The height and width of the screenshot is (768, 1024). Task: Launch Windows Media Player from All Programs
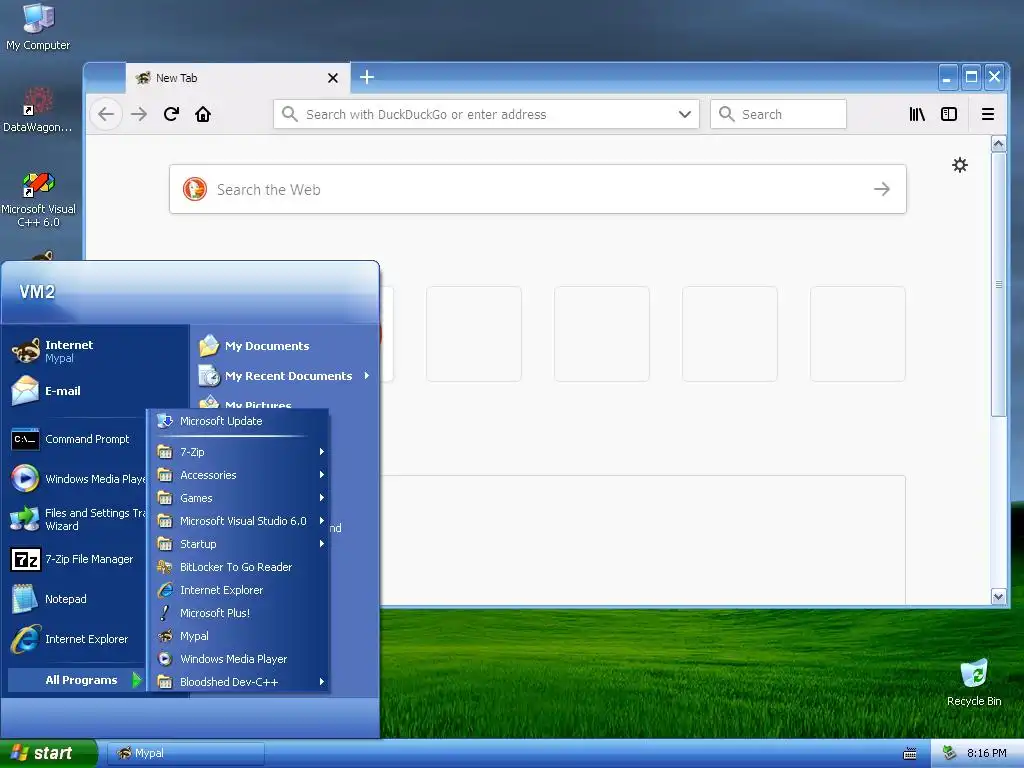[x=239, y=659]
